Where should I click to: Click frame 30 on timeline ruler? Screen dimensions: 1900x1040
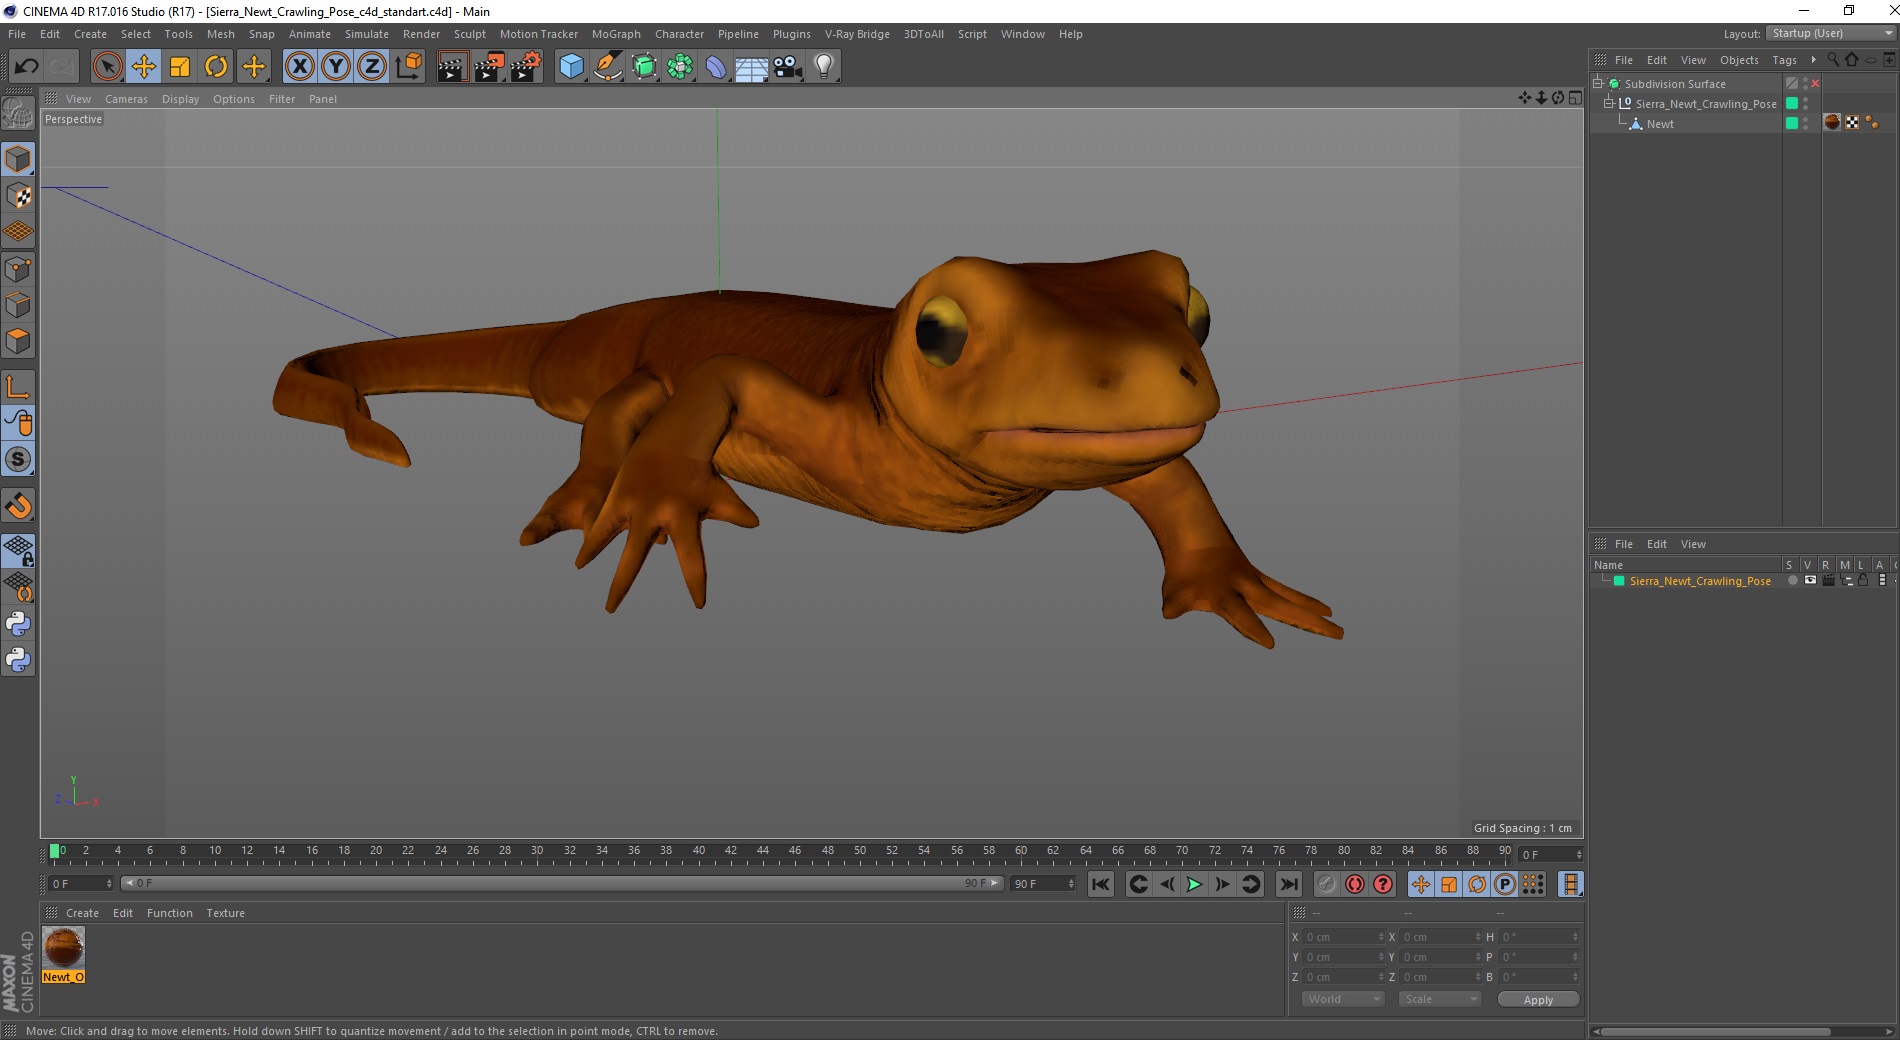[x=537, y=853]
